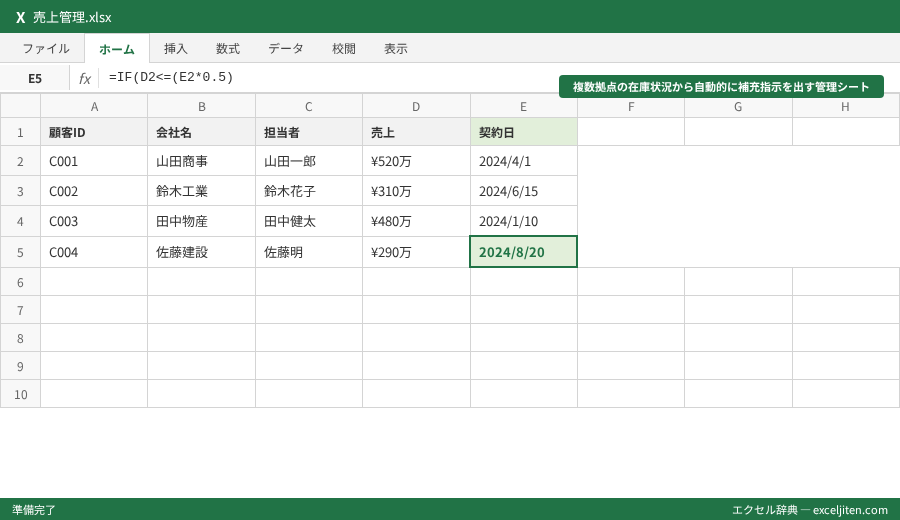Select cell containing C002
Image resolution: width=900 pixels, height=520 pixels.
pos(94,191)
